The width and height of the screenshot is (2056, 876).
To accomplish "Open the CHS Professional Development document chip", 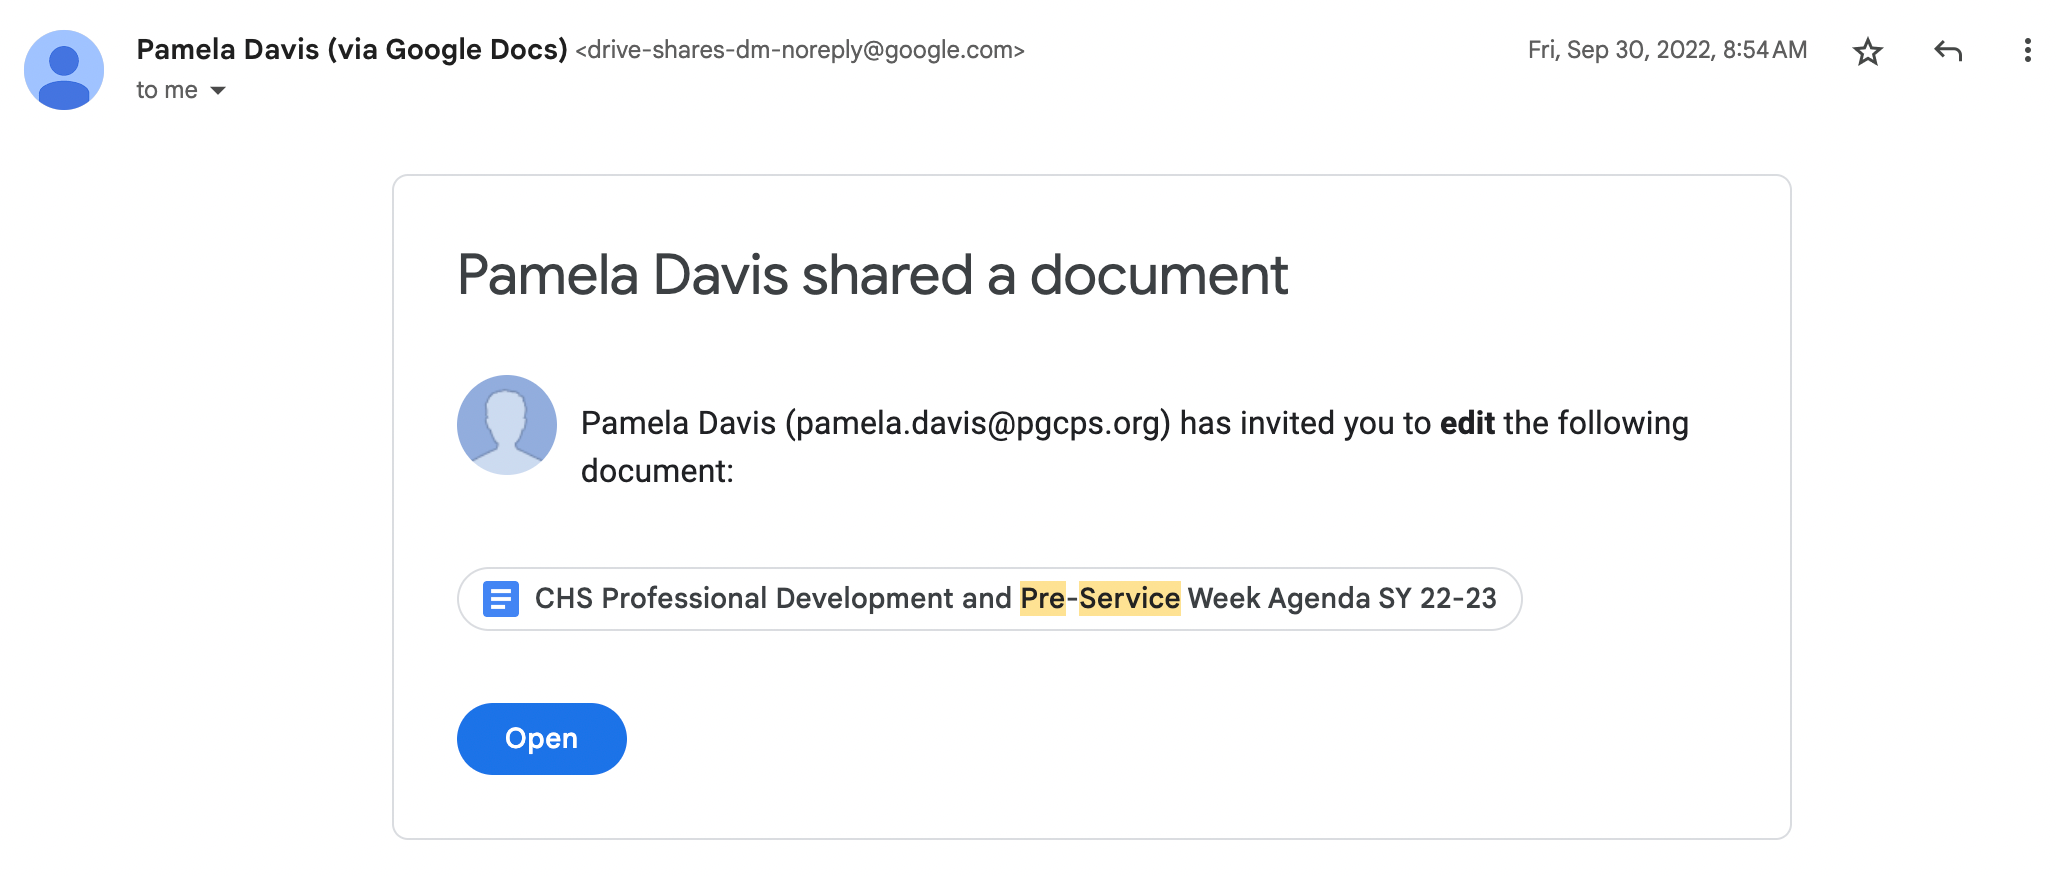I will [x=990, y=599].
